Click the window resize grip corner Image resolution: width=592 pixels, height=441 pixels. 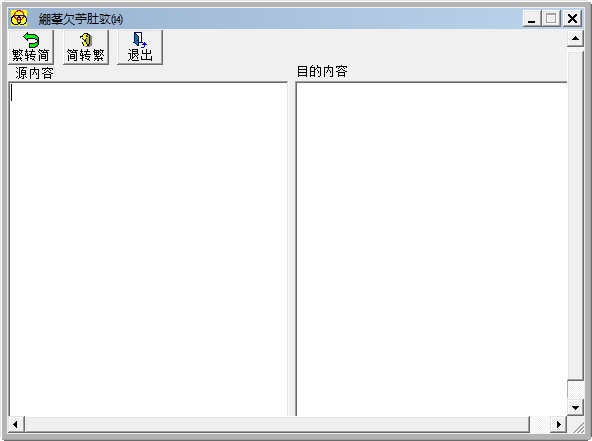[578, 426]
